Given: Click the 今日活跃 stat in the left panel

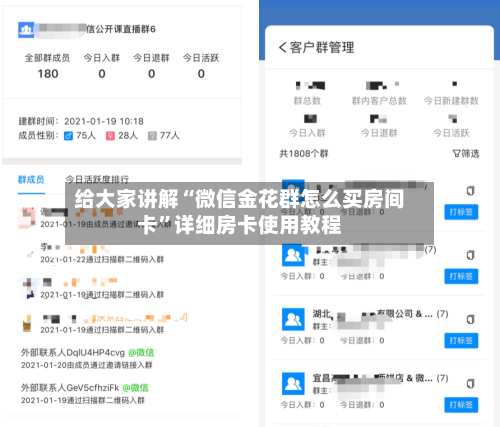Looking at the screenshot, I should tap(201, 66).
